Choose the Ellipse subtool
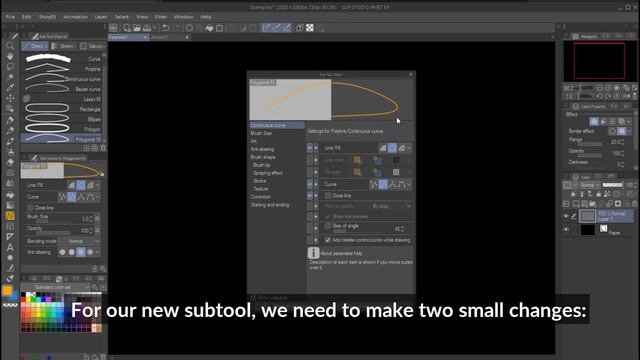Screen dimensions: 640x360 tap(62, 119)
